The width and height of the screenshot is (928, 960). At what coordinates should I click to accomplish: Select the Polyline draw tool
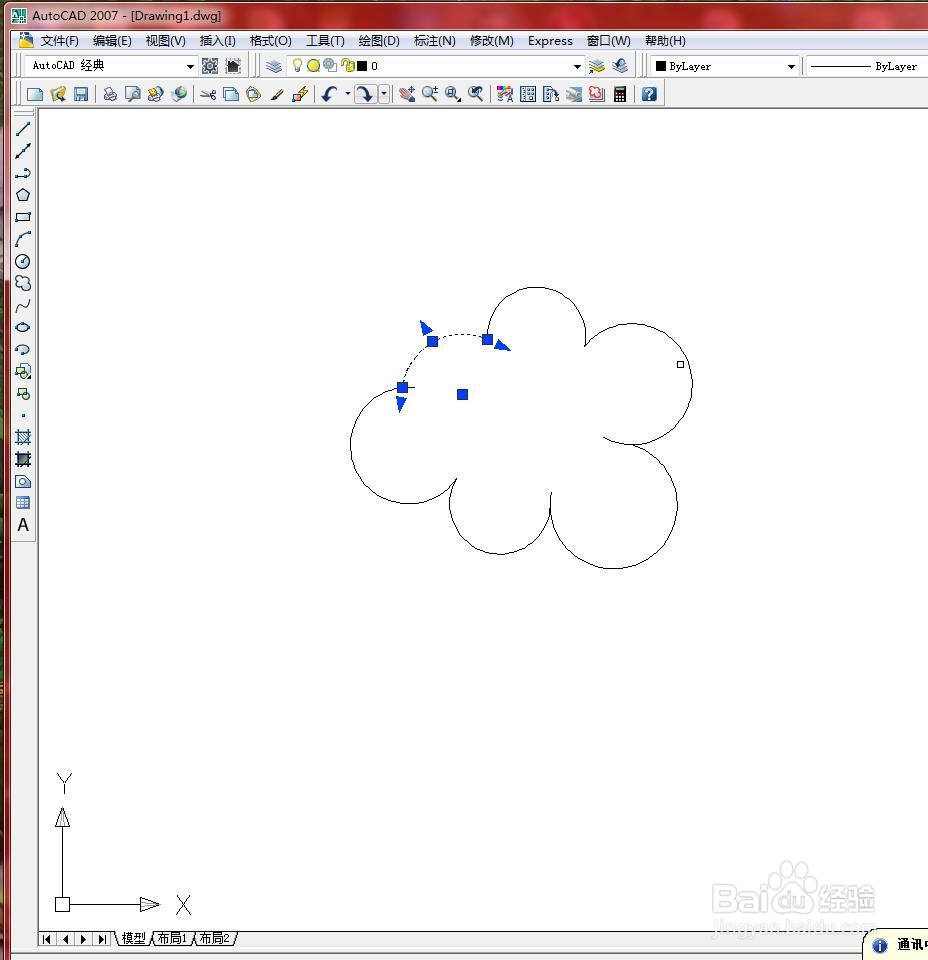[23, 173]
